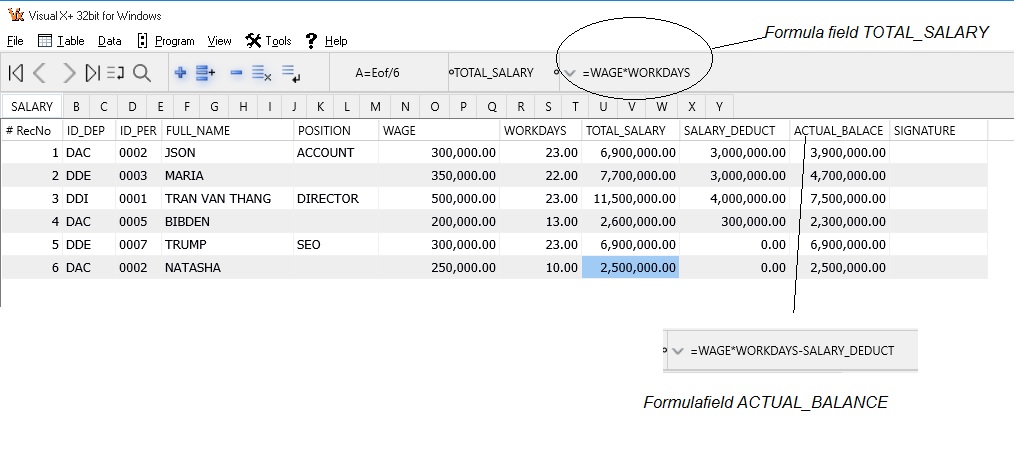The height and width of the screenshot is (449, 1017).
Task: Open the Table menu
Action: [62, 41]
